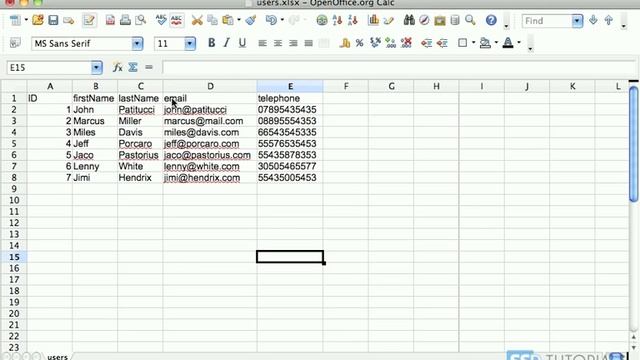This screenshot has width=640, height=360.
Task: Open Data Sources icon
Action: pos(455,20)
